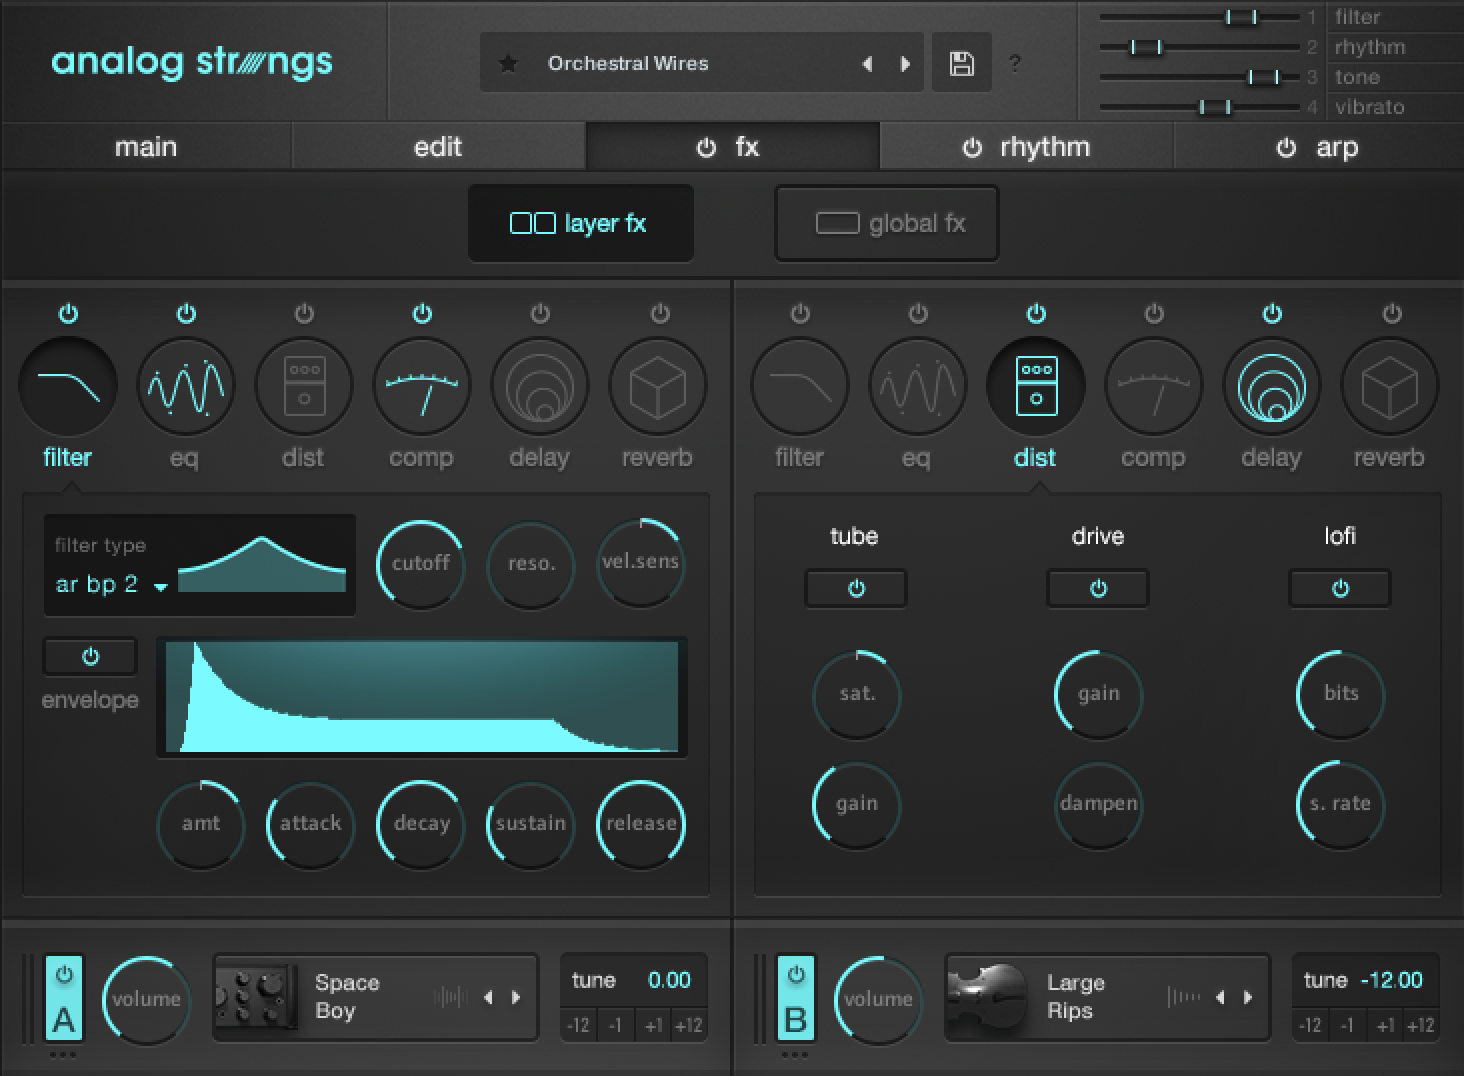Click the save preset icon

961,62
